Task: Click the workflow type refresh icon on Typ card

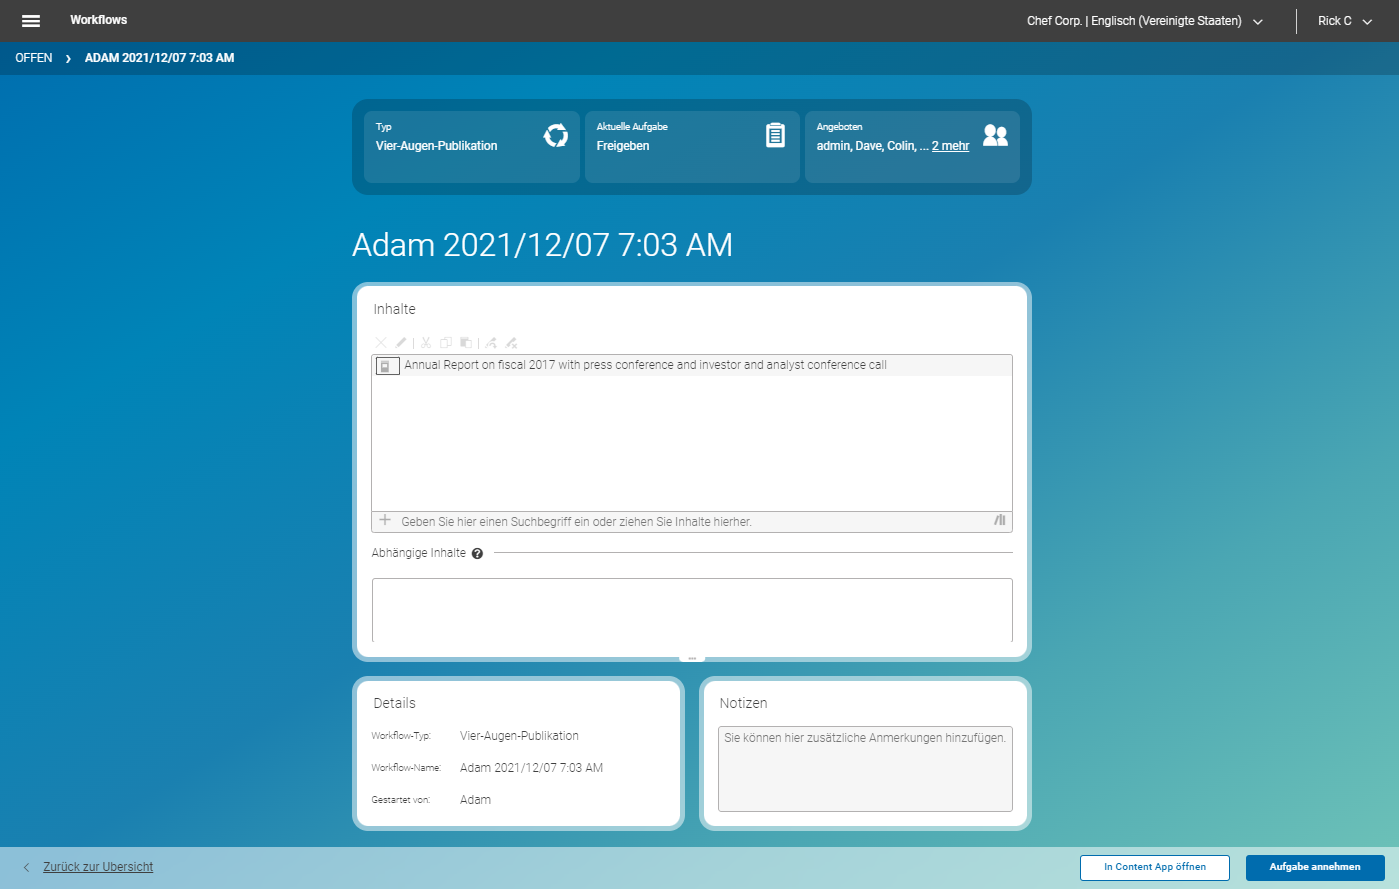Action: coord(556,137)
